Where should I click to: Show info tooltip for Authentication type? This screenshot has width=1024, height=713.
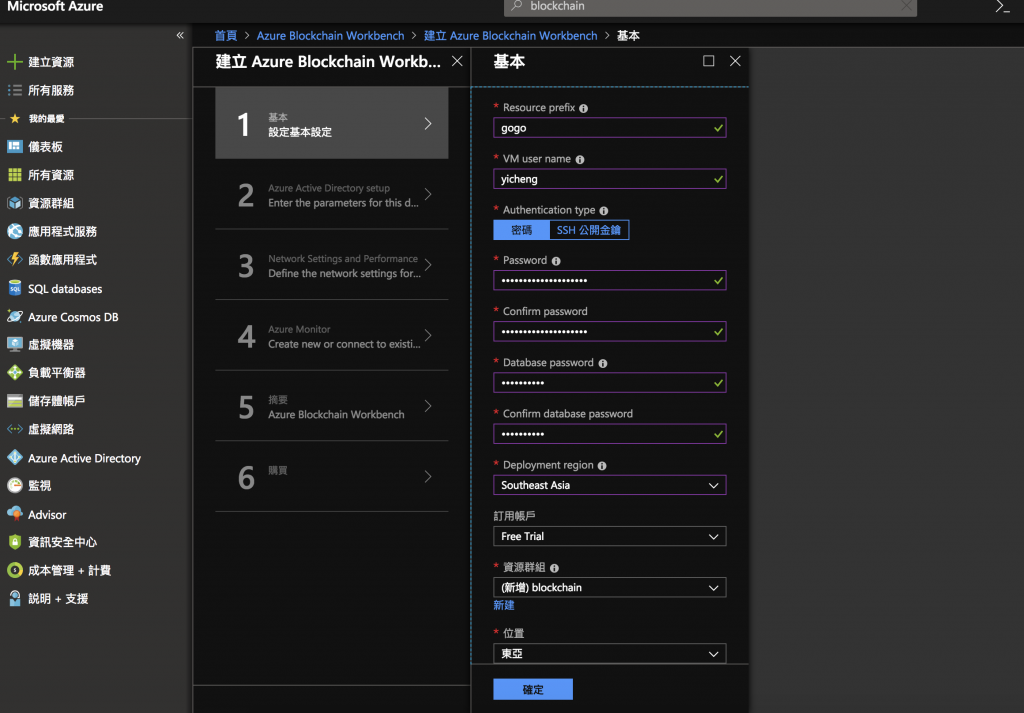click(x=603, y=211)
